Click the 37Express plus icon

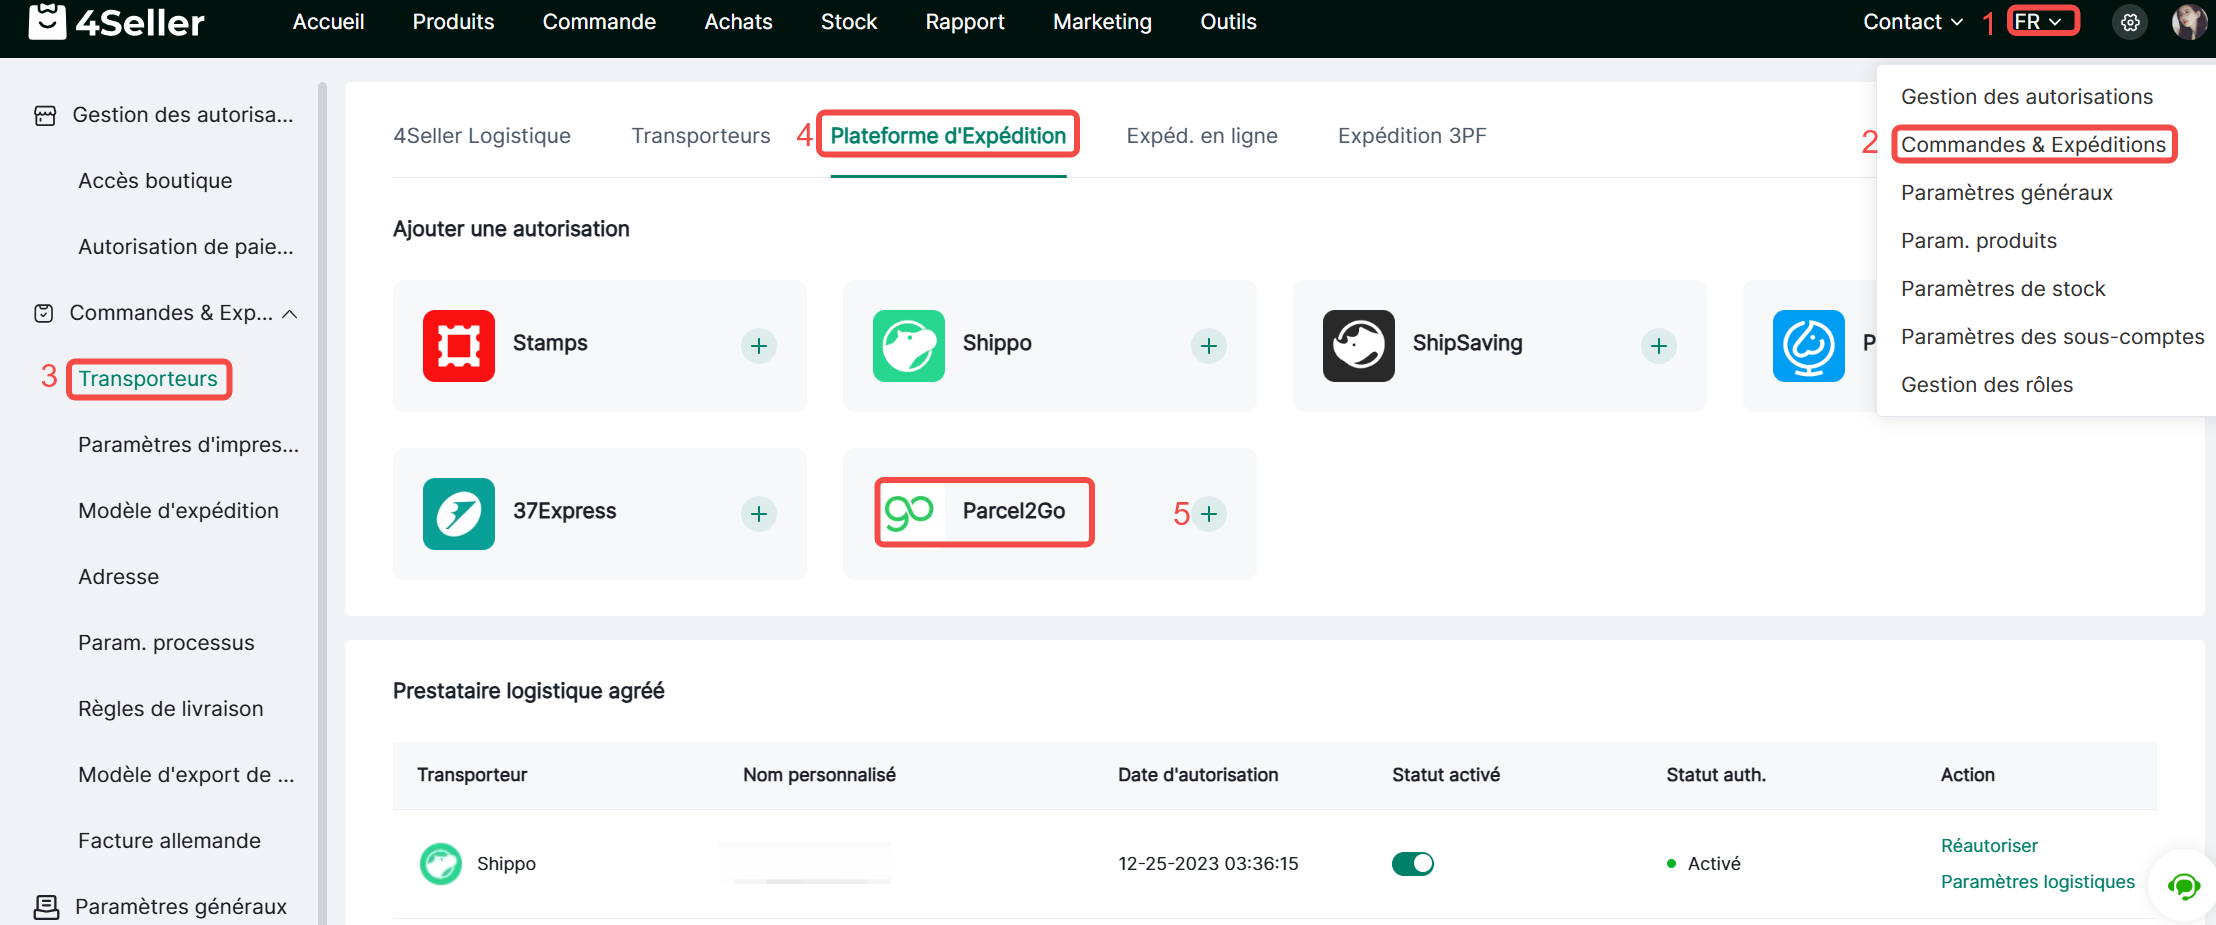tap(758, 513)
